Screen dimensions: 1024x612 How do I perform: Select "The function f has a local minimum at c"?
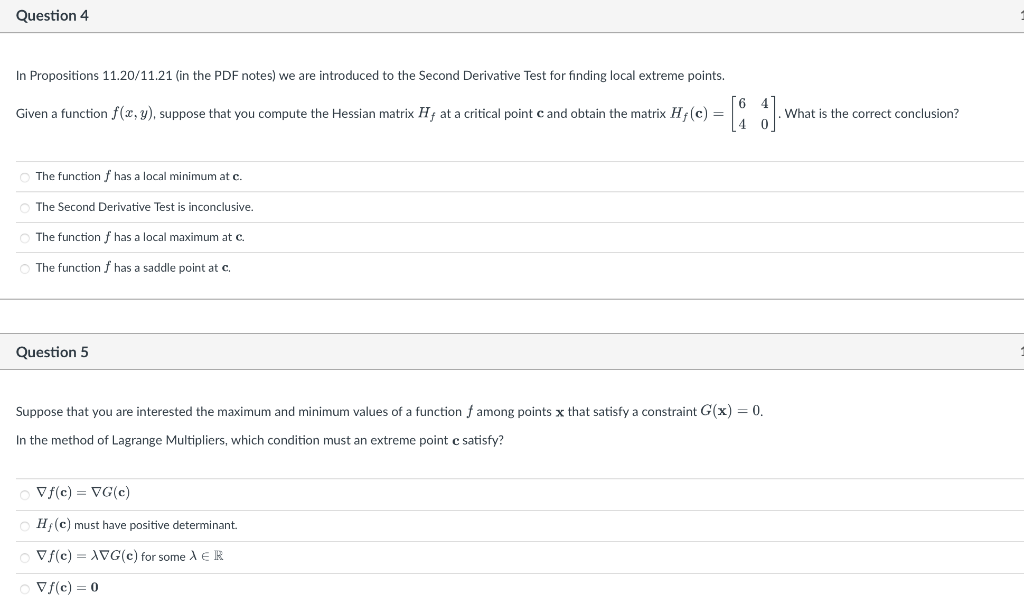pos(24,176)
